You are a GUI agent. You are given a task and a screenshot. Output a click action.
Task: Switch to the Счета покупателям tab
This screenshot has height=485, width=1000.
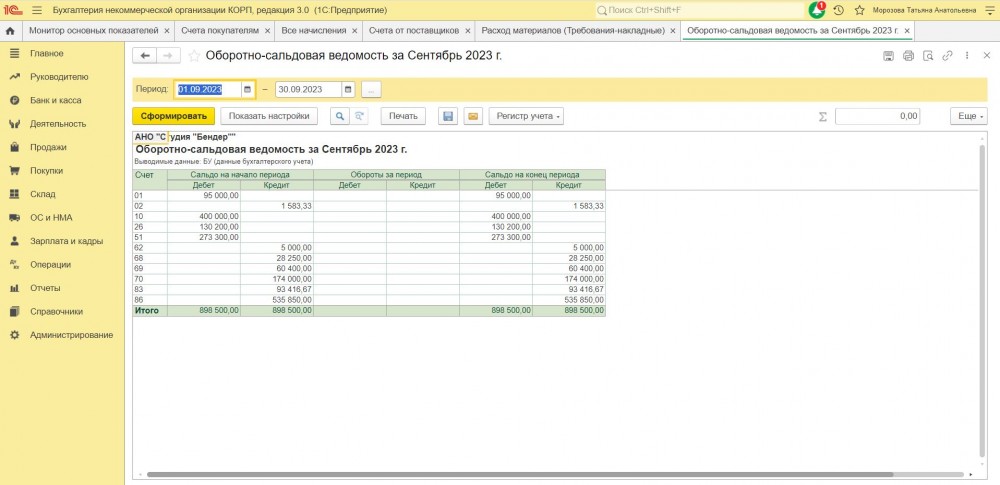pos(218,31)
